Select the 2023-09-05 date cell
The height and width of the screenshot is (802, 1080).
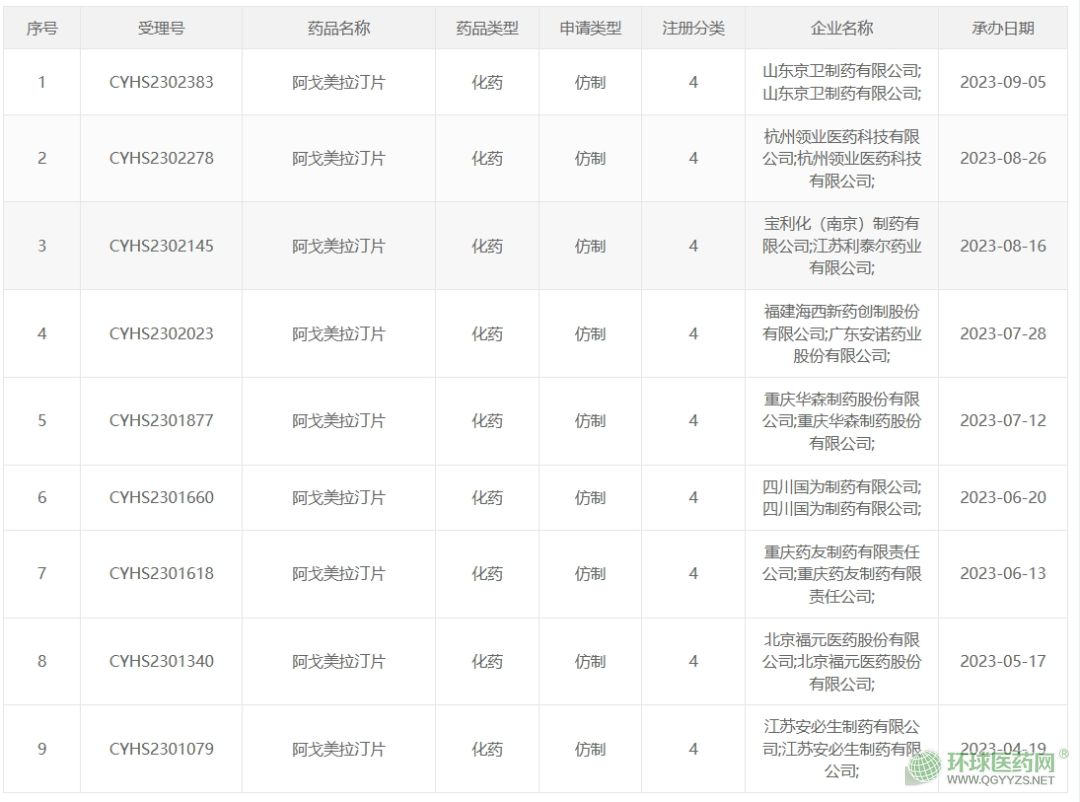[x=1002, y=82]
